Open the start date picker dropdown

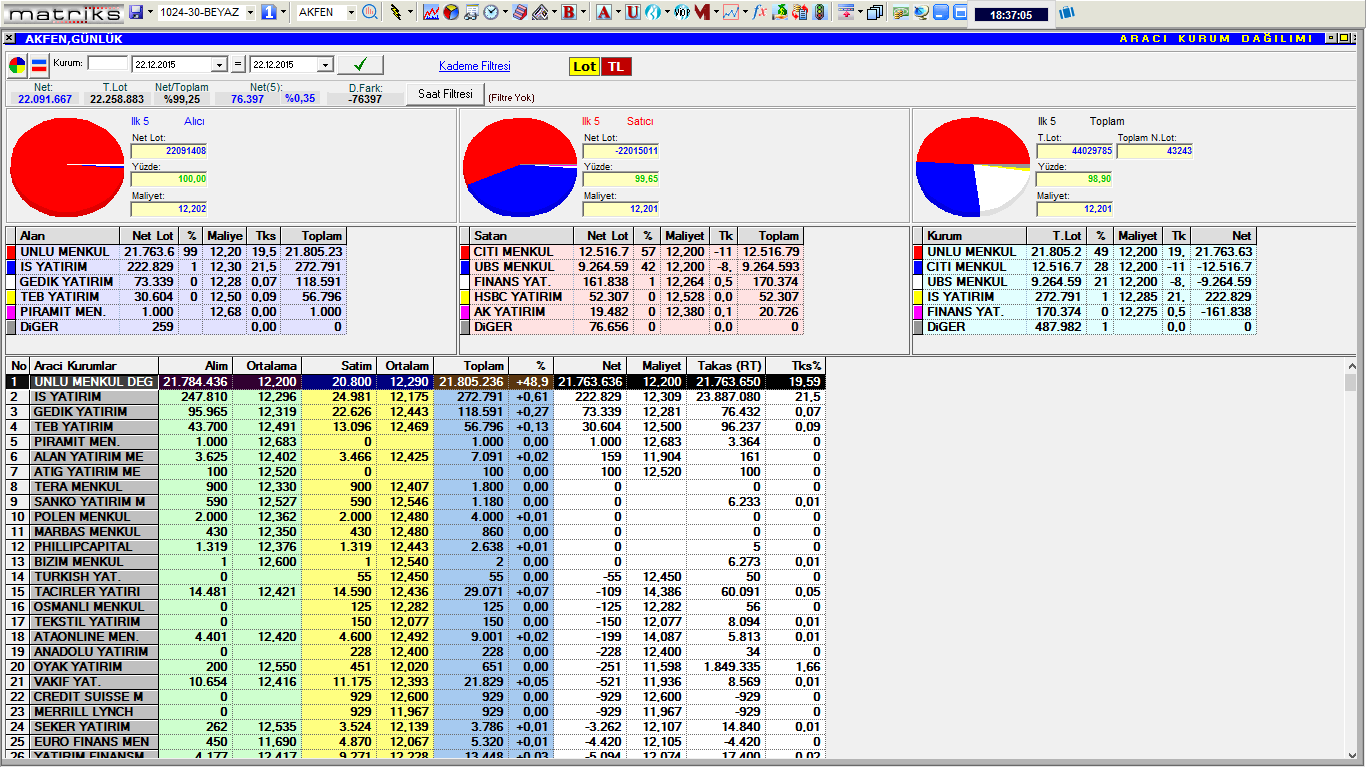(220, 65)
